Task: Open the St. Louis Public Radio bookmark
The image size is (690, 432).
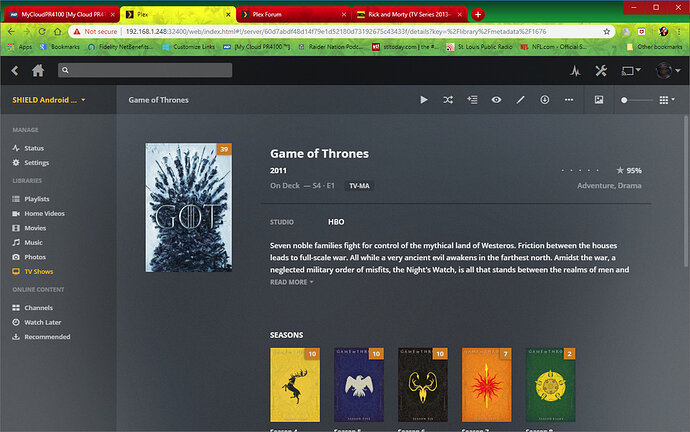Action: tap(479, 47)
